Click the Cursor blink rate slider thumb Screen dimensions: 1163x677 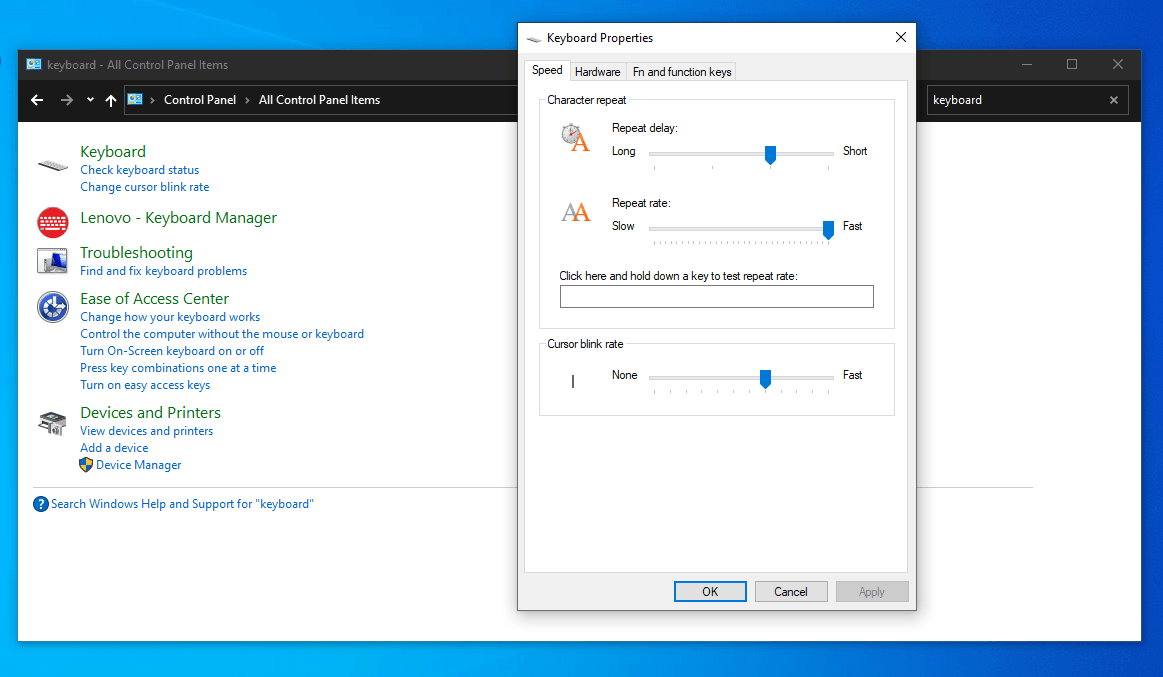765,378
